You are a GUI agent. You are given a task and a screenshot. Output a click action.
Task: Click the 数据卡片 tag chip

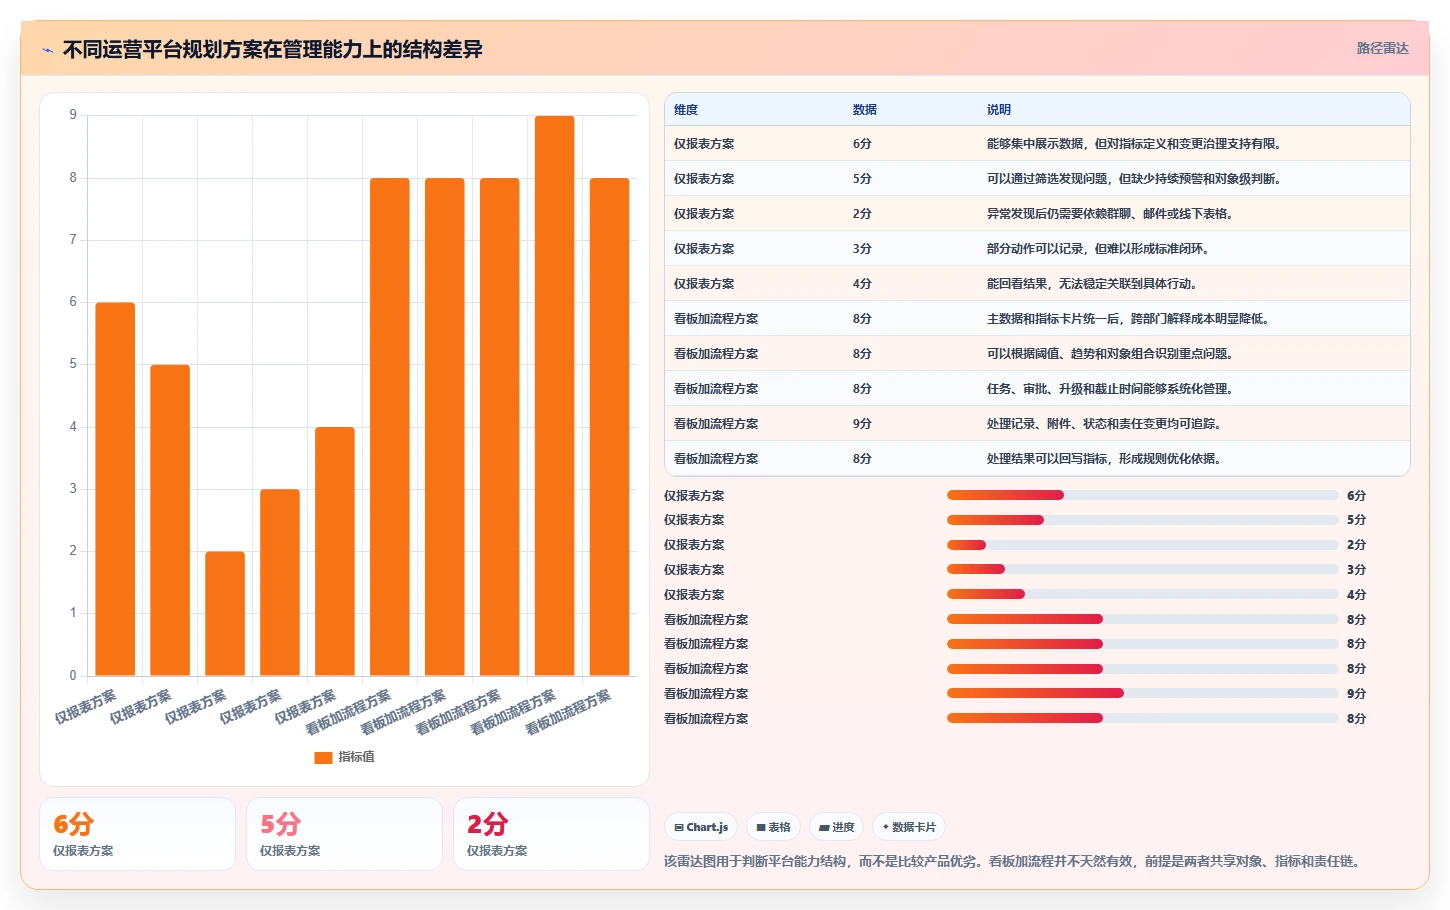click(x=909, y=827)
